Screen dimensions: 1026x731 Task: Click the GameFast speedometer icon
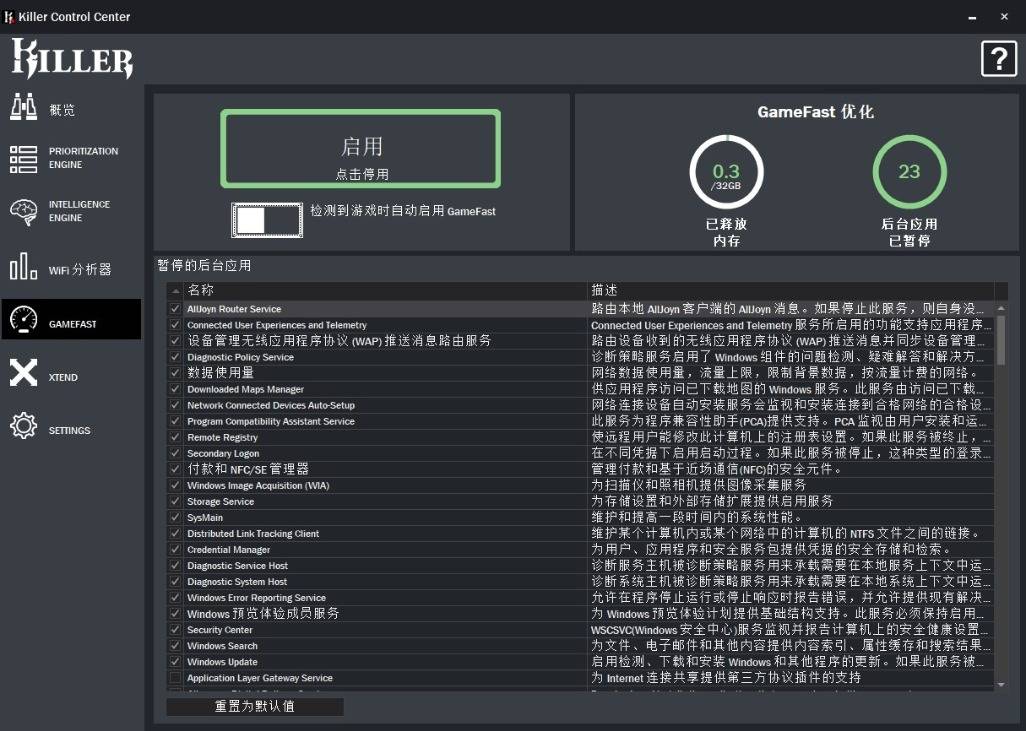click(24, 319)
